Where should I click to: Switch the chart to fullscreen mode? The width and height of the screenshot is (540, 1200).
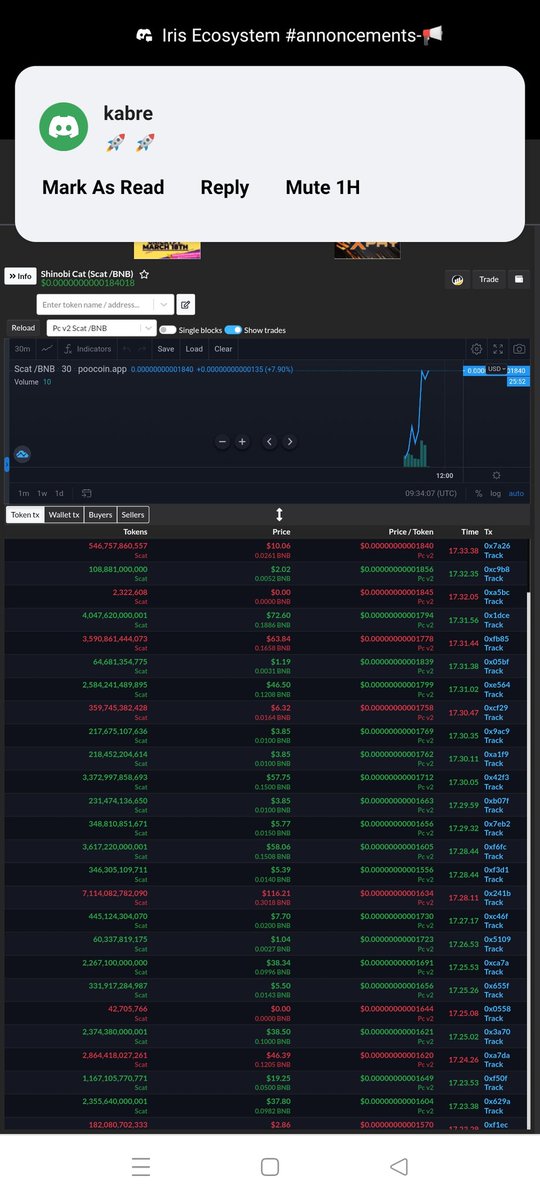(498, 349)
